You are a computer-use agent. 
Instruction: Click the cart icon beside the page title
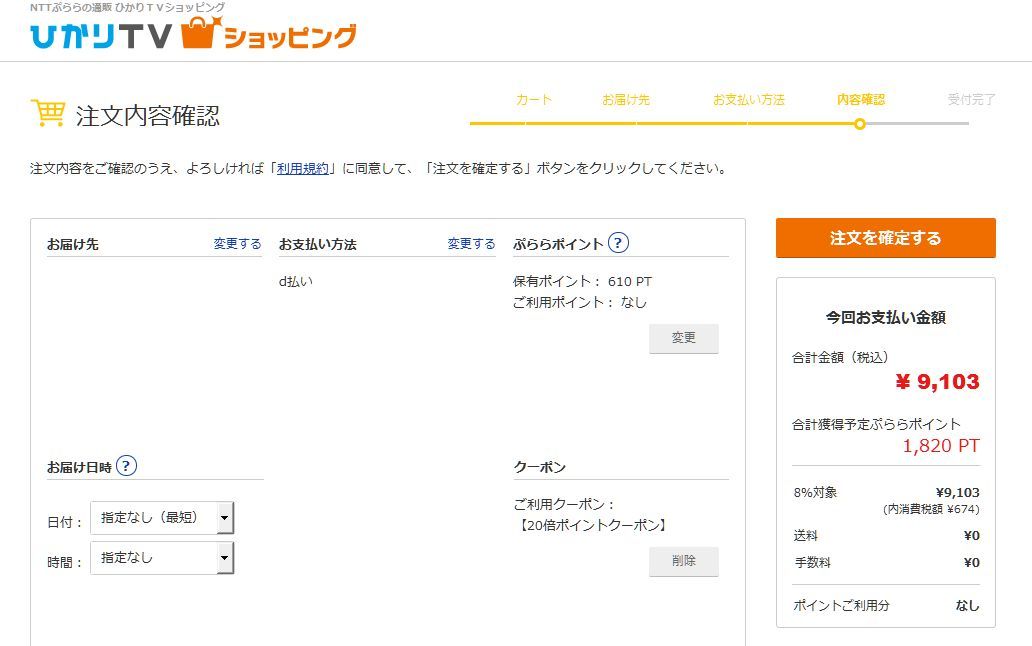tap(48, 114)
